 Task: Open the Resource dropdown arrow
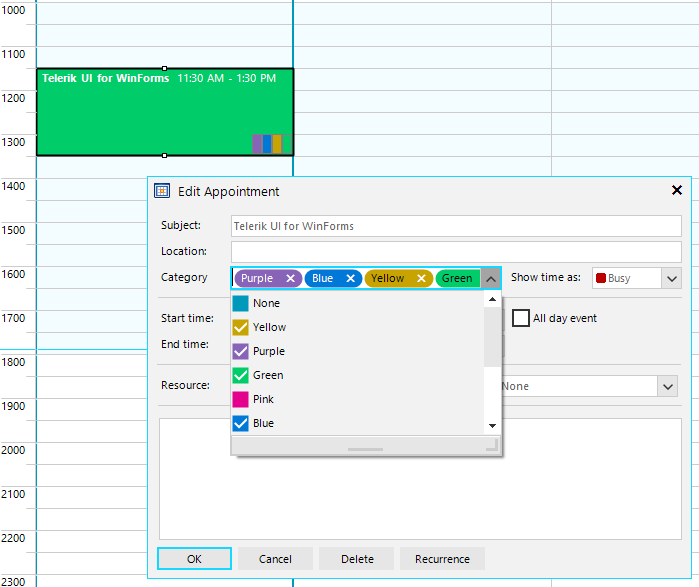[x=667, y=386]
